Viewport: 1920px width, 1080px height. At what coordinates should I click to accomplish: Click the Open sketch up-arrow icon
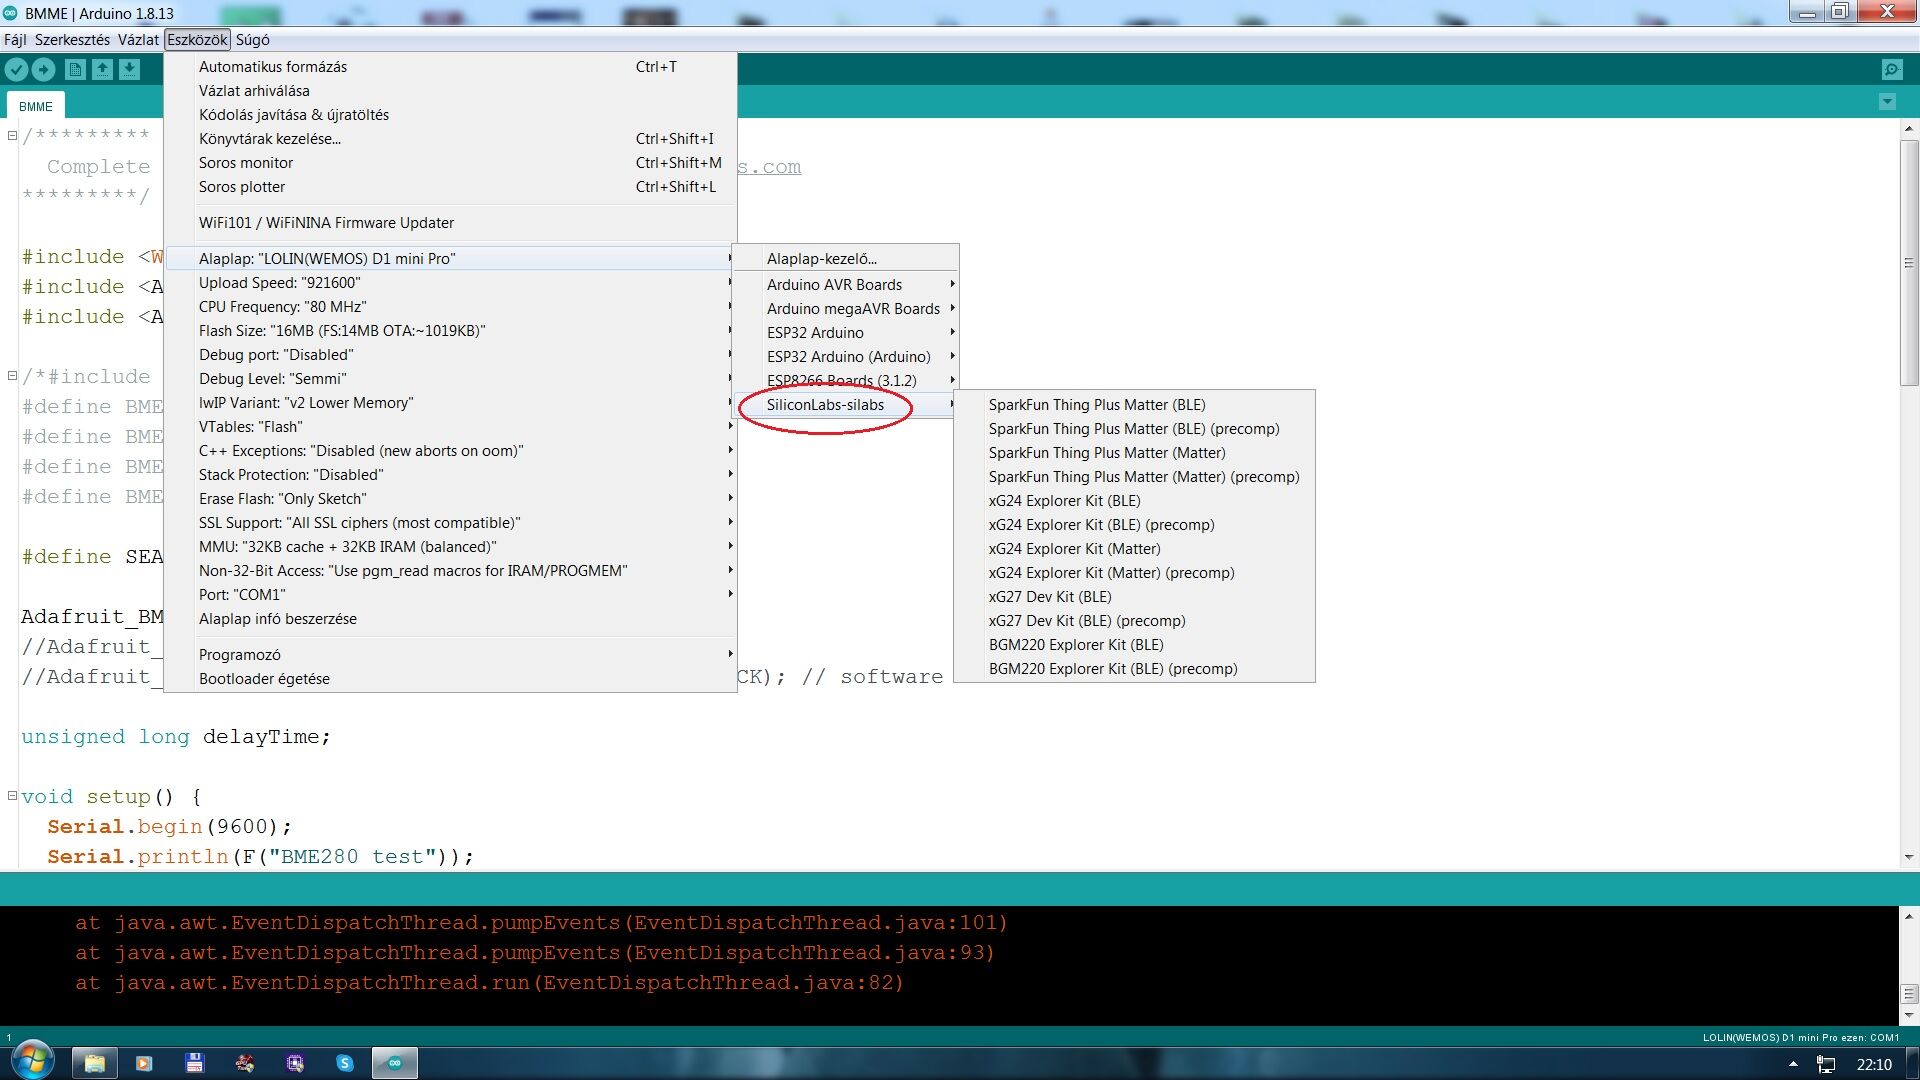pyautogui.click(x=102, y=69)
